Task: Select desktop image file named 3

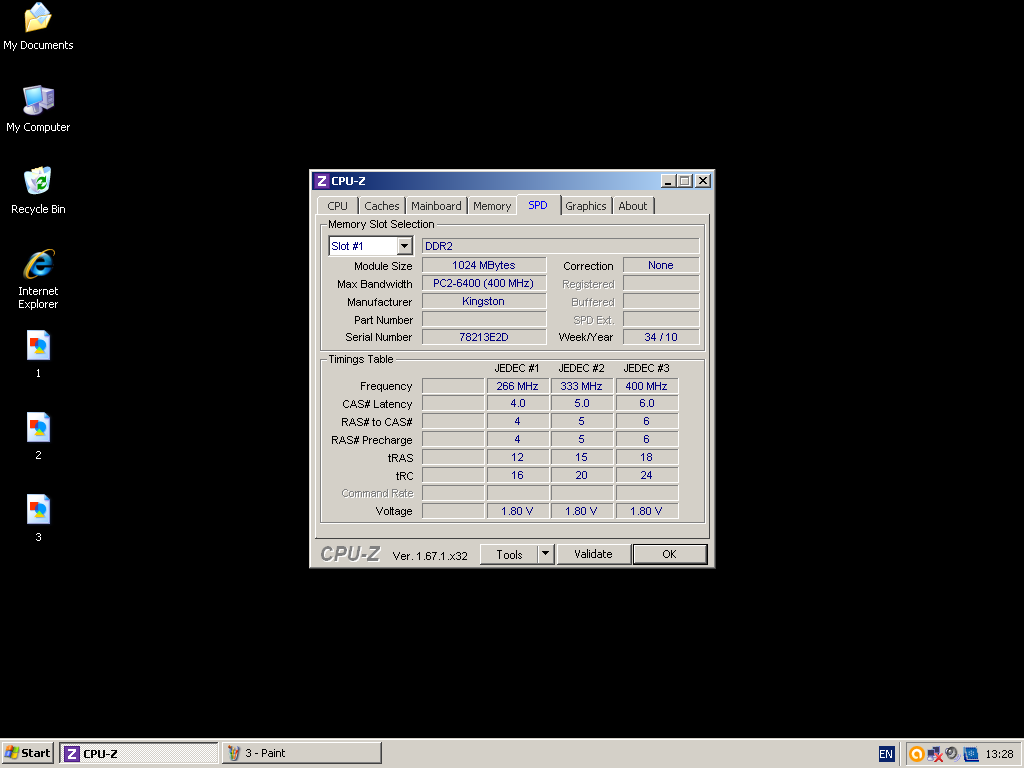Action: 38,519
